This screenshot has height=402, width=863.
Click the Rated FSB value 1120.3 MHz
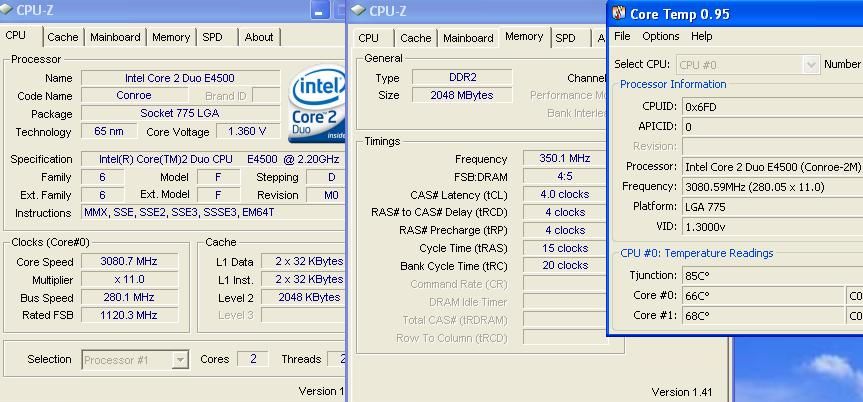[129, 315]
